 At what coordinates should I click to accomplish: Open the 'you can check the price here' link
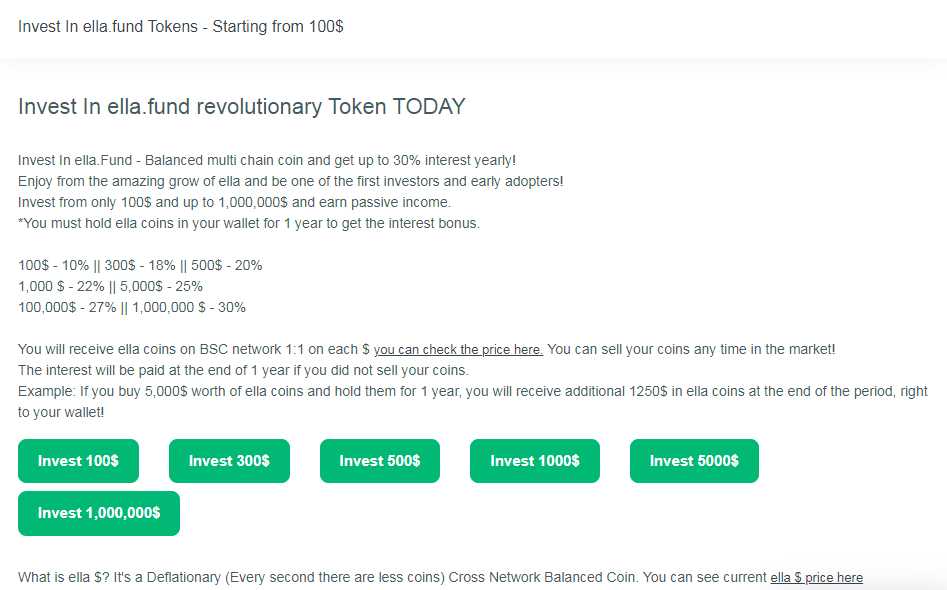pos(458,350)
